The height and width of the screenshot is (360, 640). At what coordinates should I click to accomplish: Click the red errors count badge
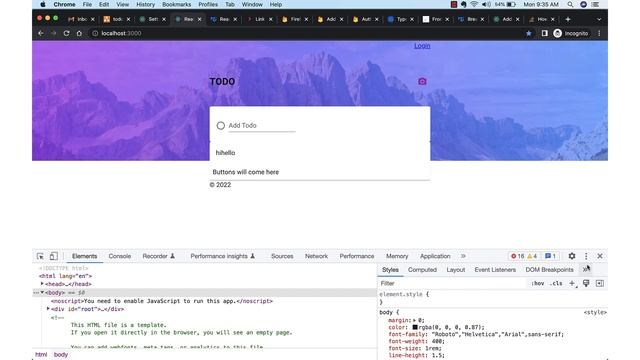(x=518, y=256)
